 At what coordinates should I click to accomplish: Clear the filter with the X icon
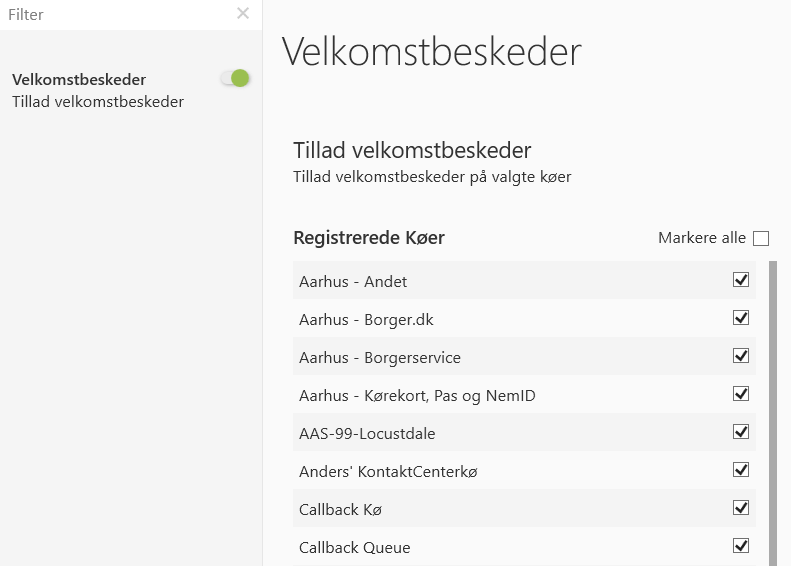coord(243,14)
